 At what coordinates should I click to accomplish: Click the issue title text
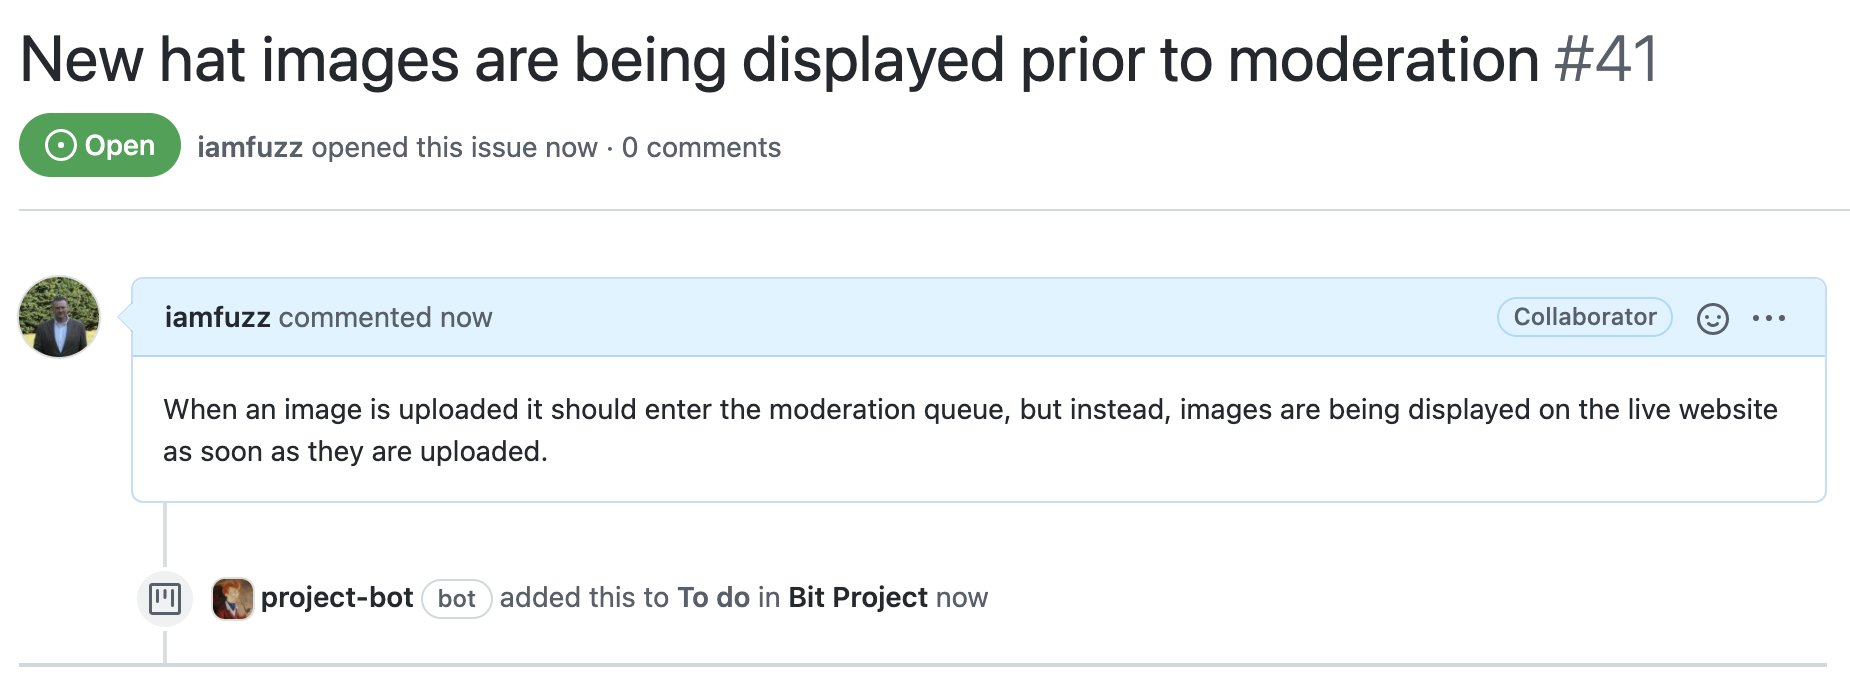pos(780,60)
